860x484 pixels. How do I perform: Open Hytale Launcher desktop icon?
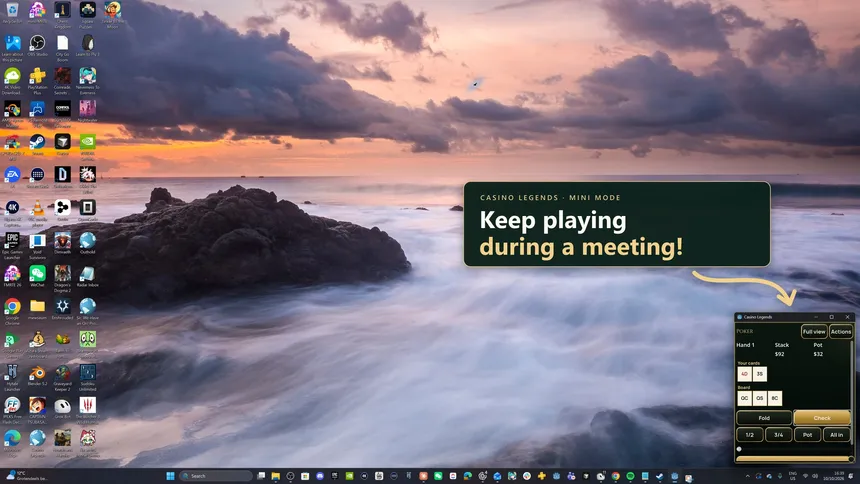pyautogui.click(x=12, y=377)
